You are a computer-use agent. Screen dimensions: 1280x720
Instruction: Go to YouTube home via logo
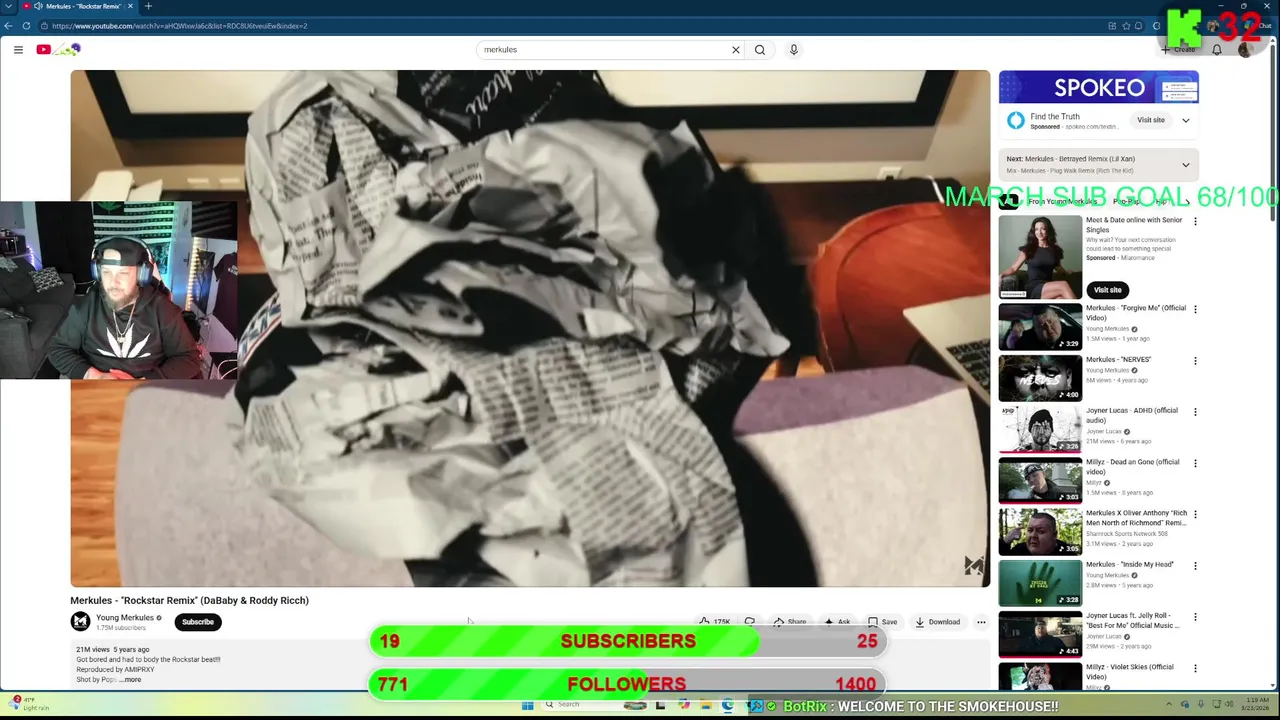click(58, 49)
